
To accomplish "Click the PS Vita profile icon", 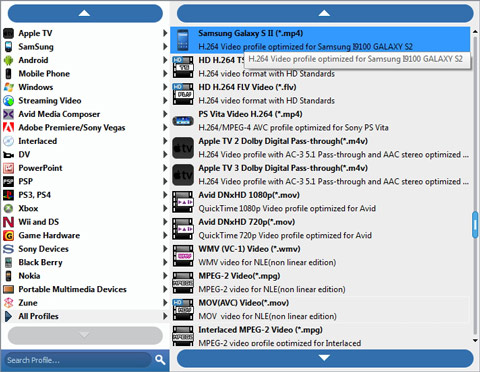I will (x=183, y=121).
